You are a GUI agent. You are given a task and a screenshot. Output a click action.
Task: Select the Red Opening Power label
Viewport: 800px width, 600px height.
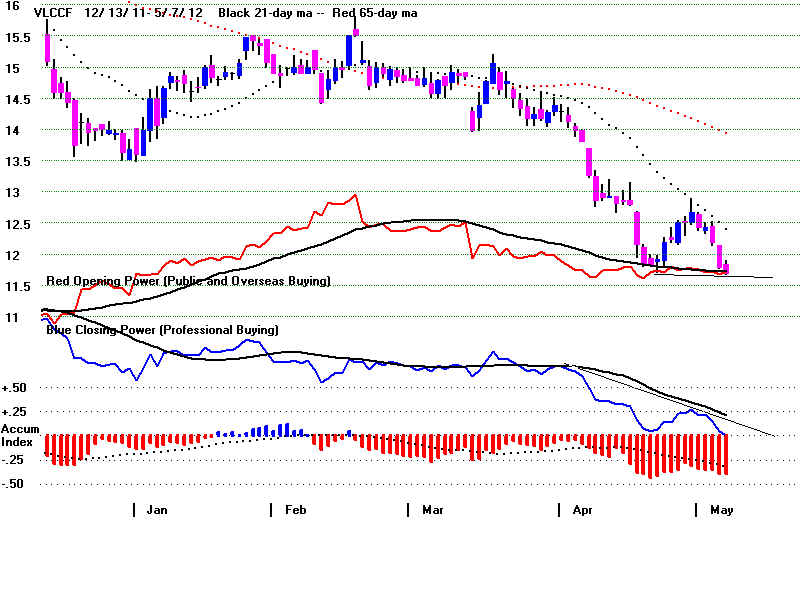click(189, 282)
